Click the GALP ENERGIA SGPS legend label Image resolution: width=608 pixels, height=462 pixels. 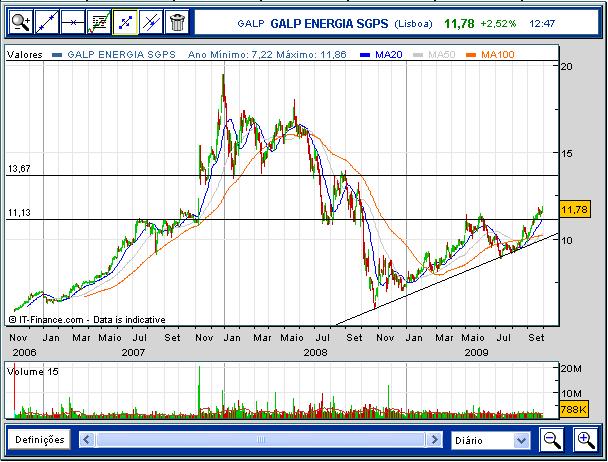pyautogui.click(x=121, y=55)
